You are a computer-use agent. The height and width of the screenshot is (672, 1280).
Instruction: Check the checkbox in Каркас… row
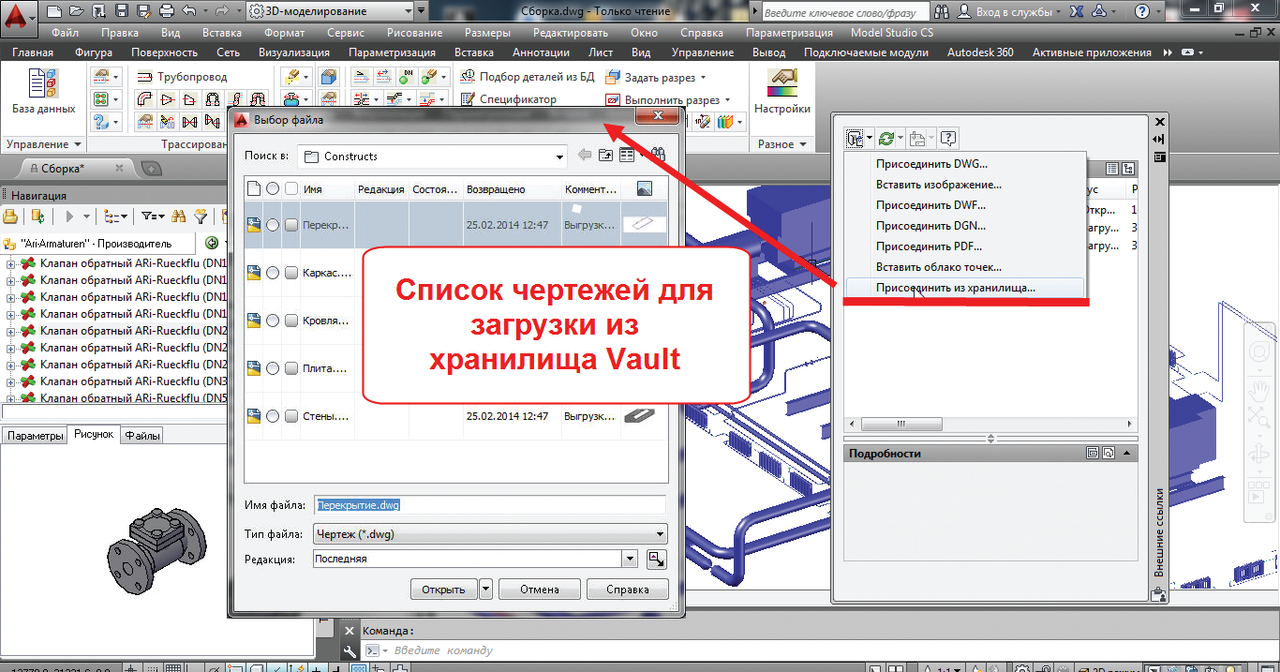pyautogui.click(x=291, y=272)
